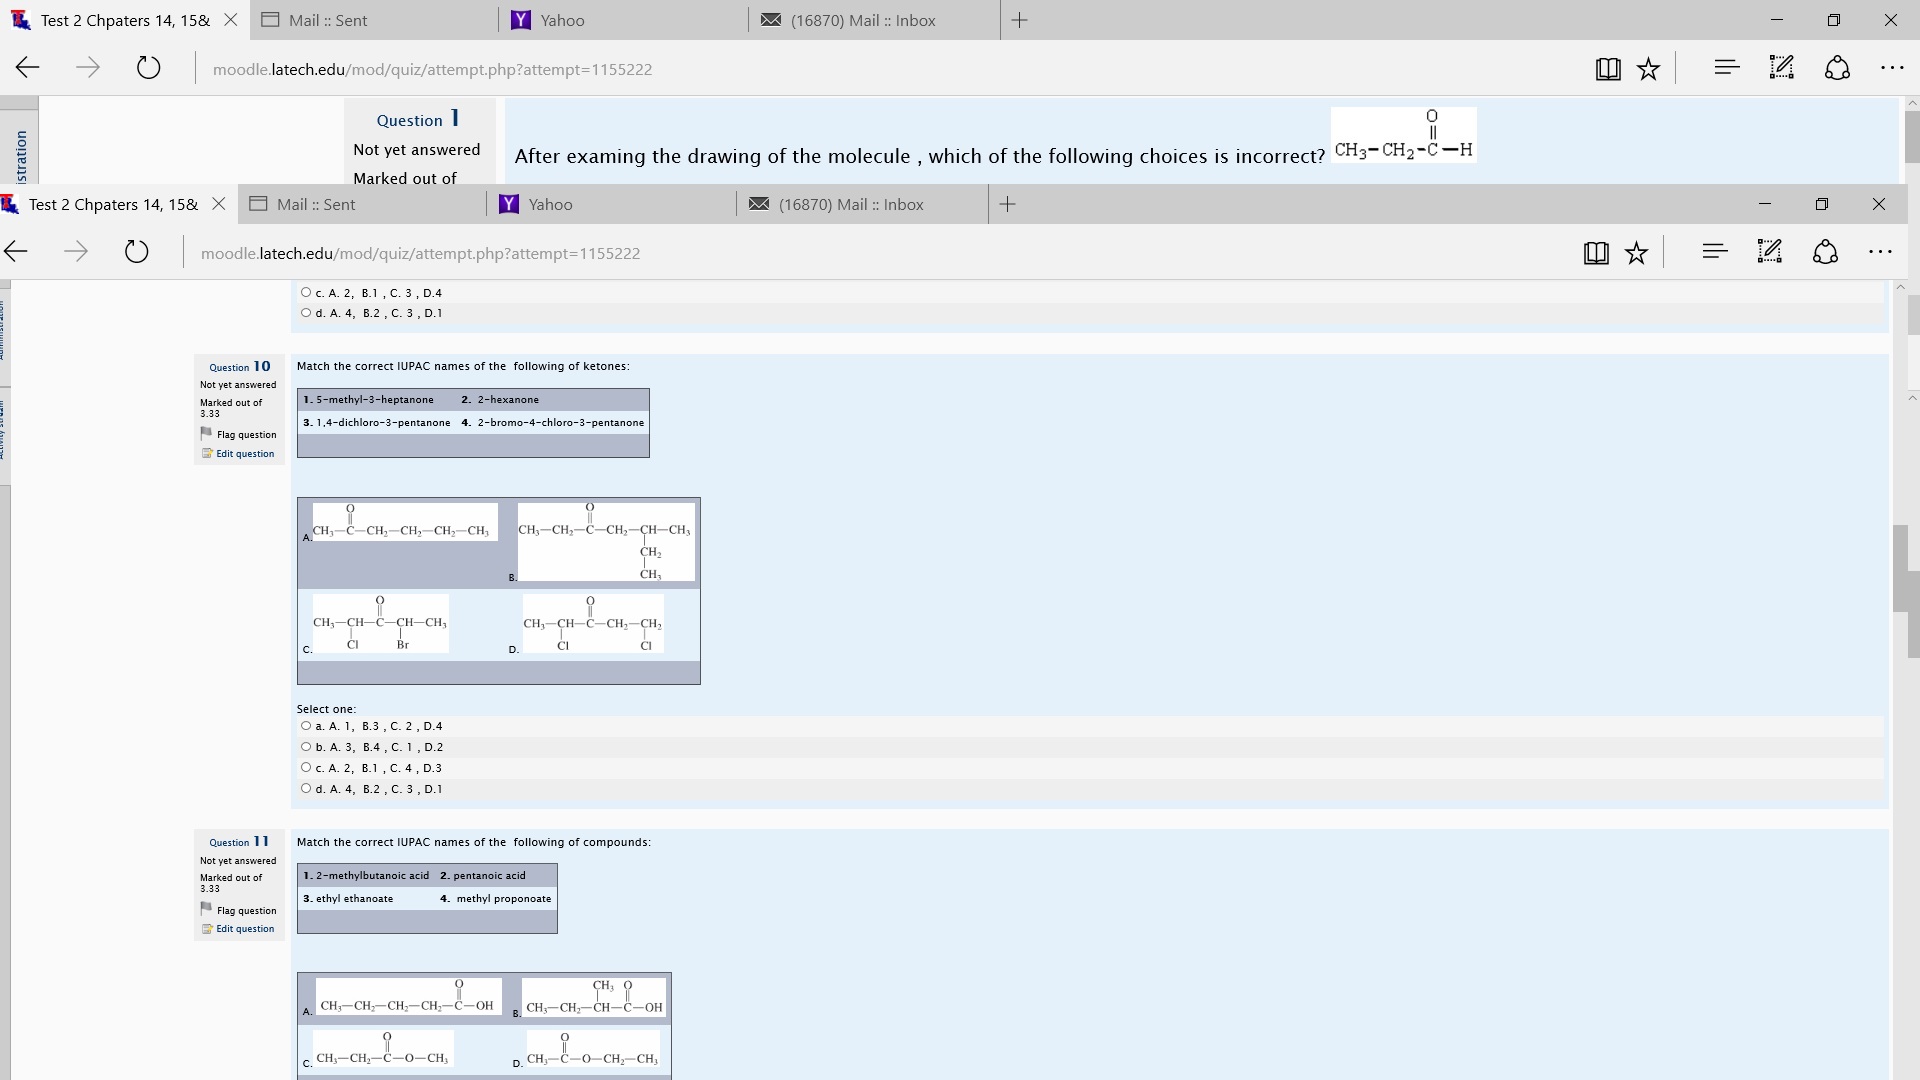Screen dimensions: 1920x1080
Task: Select Question 10 option c. A.2, B.1, C.4, D.3
Action: (x=306, y=768)
